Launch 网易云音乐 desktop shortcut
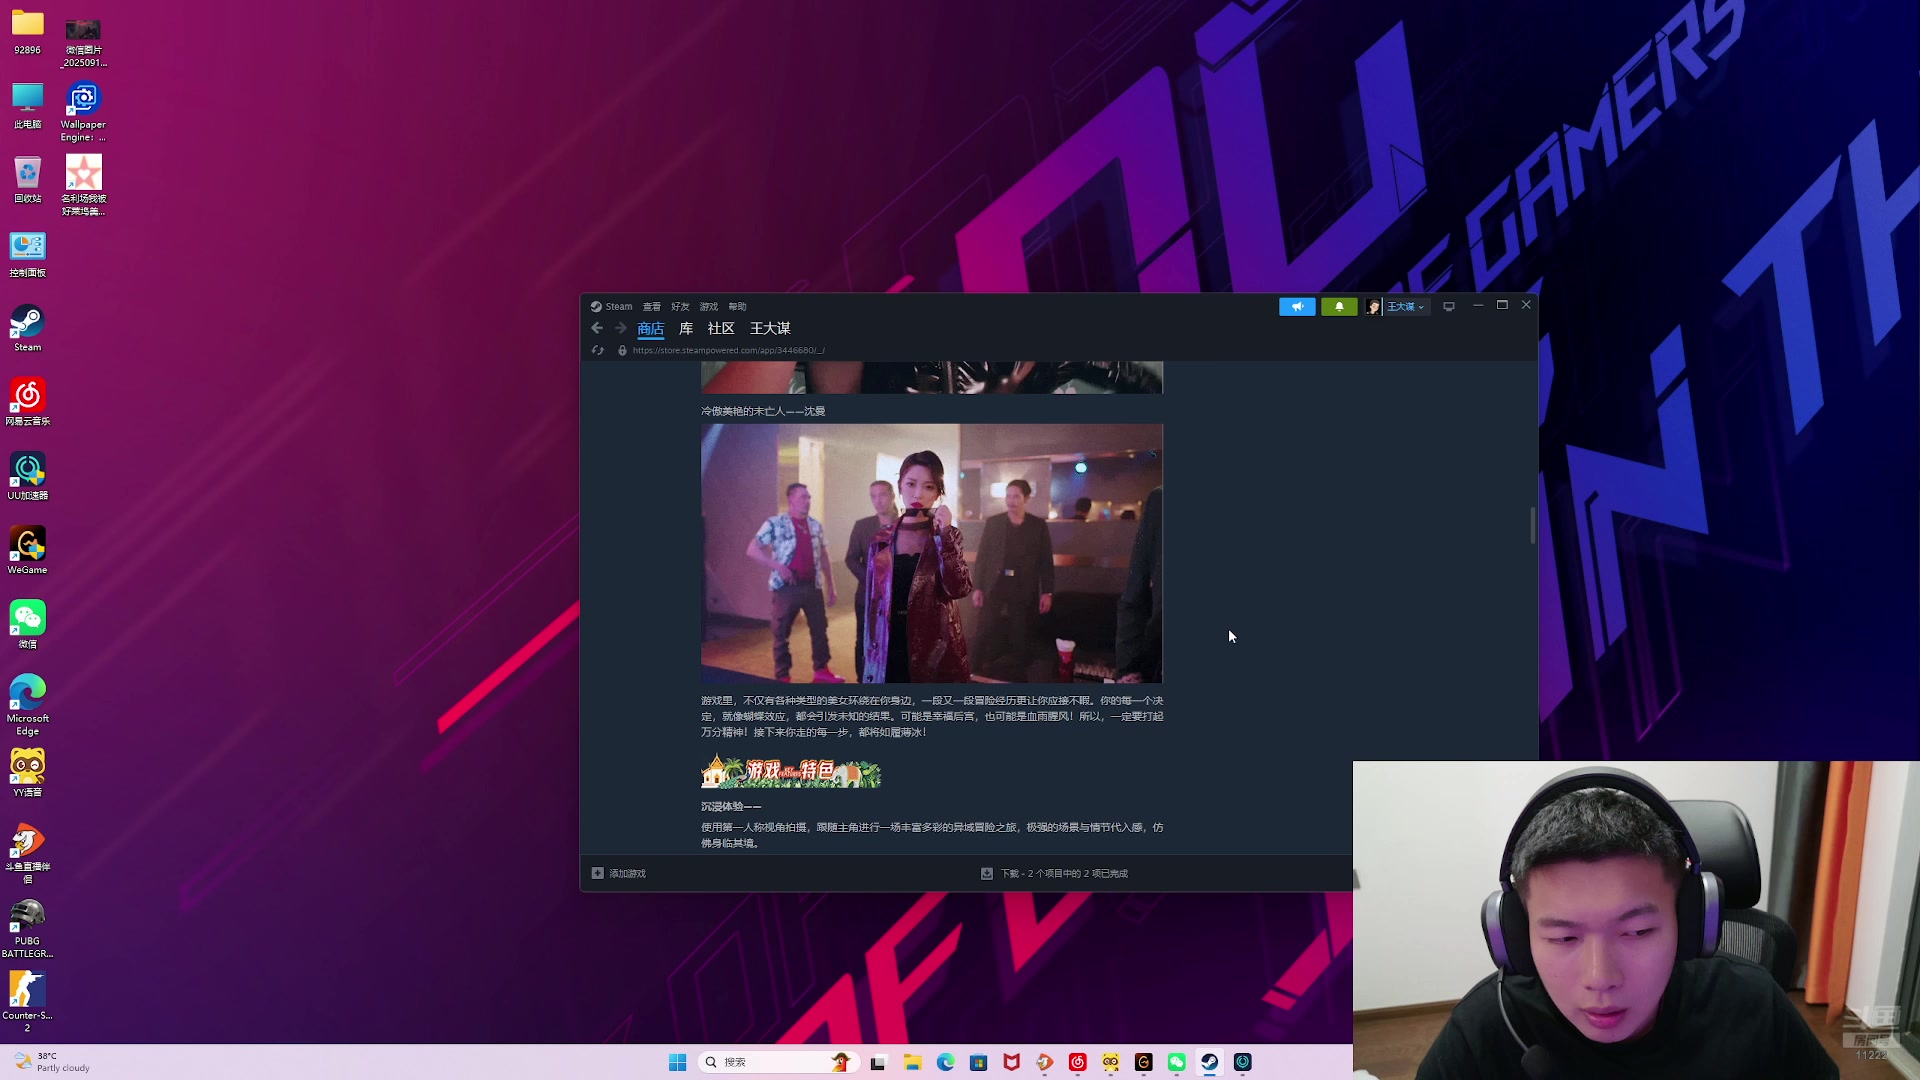Screen dimensions: 1920x1080 coord(27,402)
